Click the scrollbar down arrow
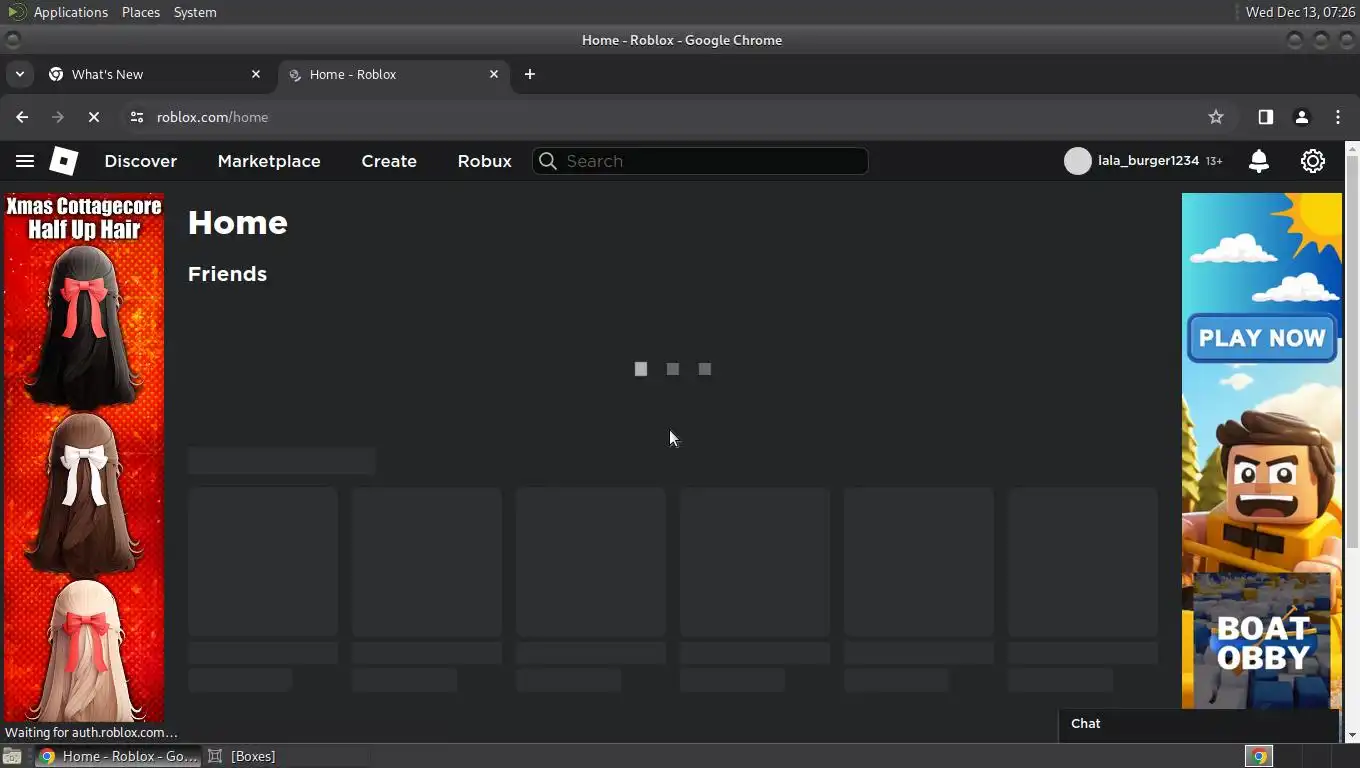Screen dimensions: 1360x768 click(1352, 735)
